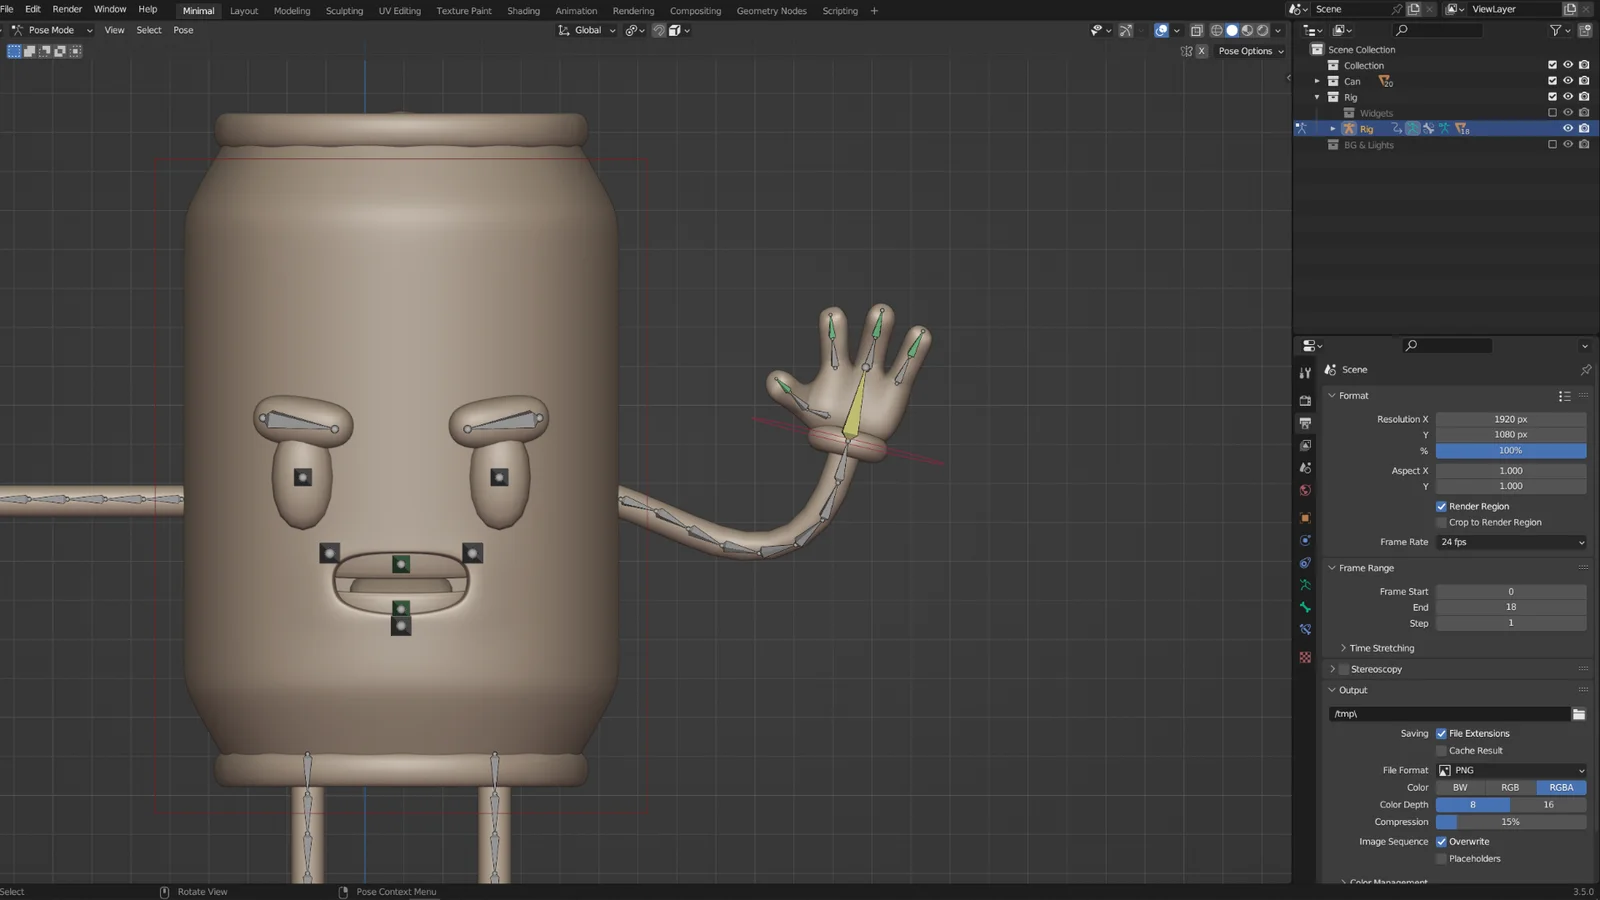Open the Render Properties tab
1600x900 pixels.
point(1305,400)
